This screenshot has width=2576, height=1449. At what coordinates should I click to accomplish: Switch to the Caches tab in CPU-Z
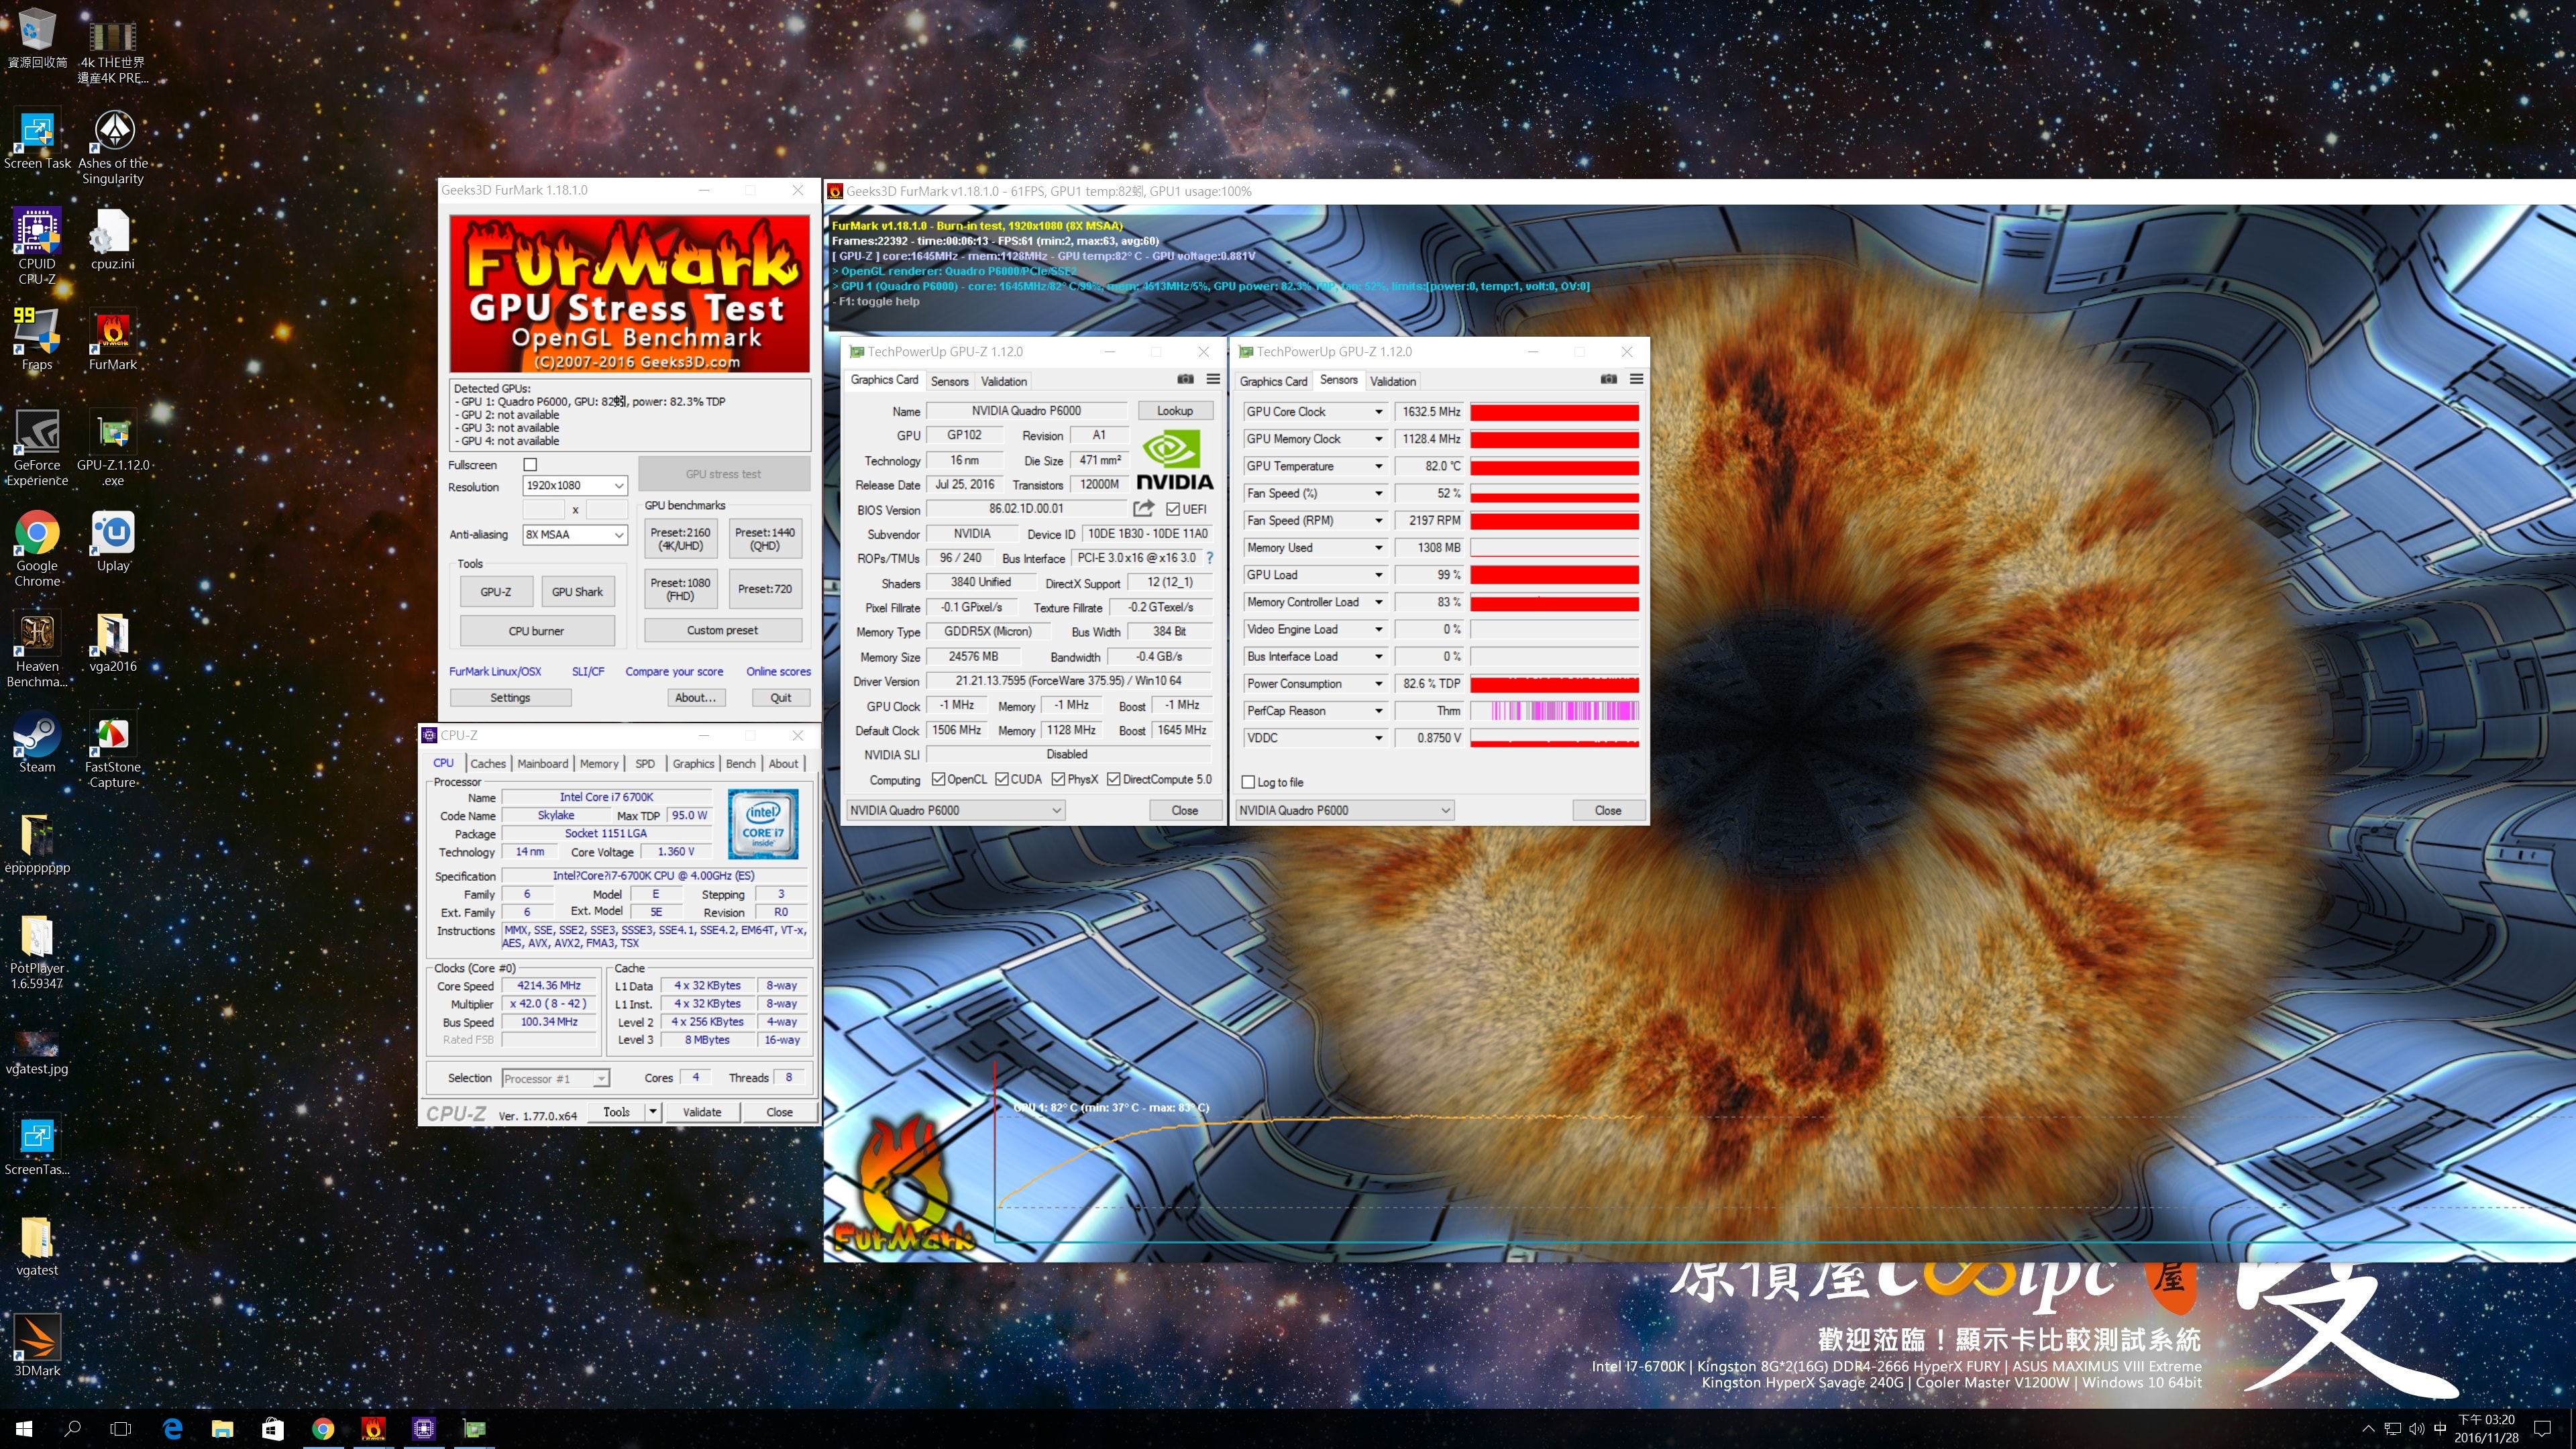(488, 763)
